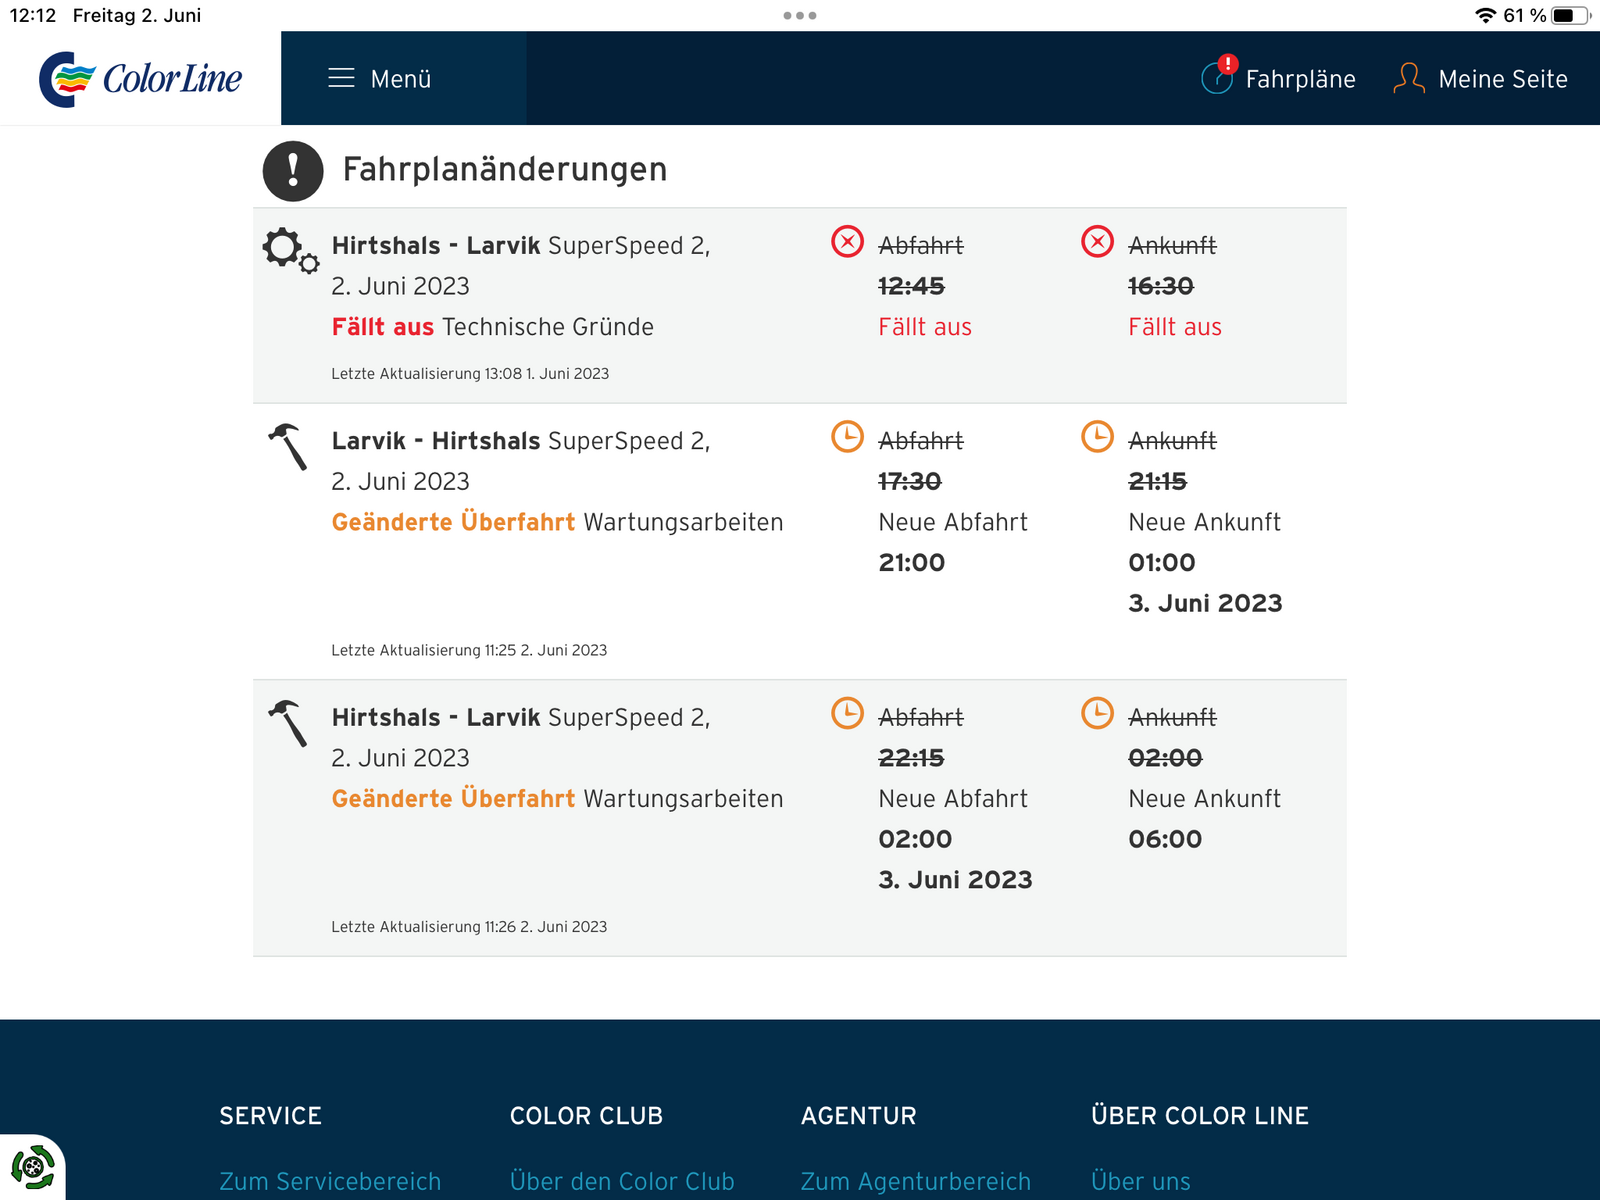Click the Meine Seite user icon
Viewport: 1600px width, 1200px height.
coord(1408,78)
